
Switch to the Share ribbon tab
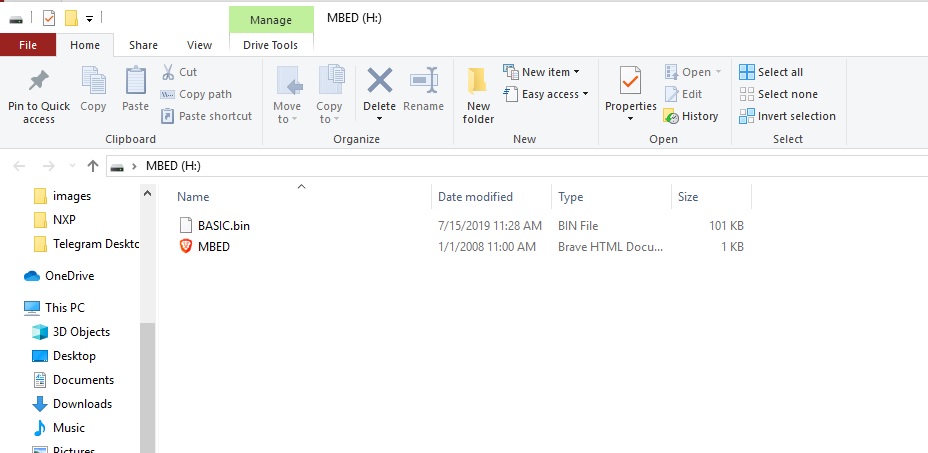pyautogui.click(x=143, y=45)
